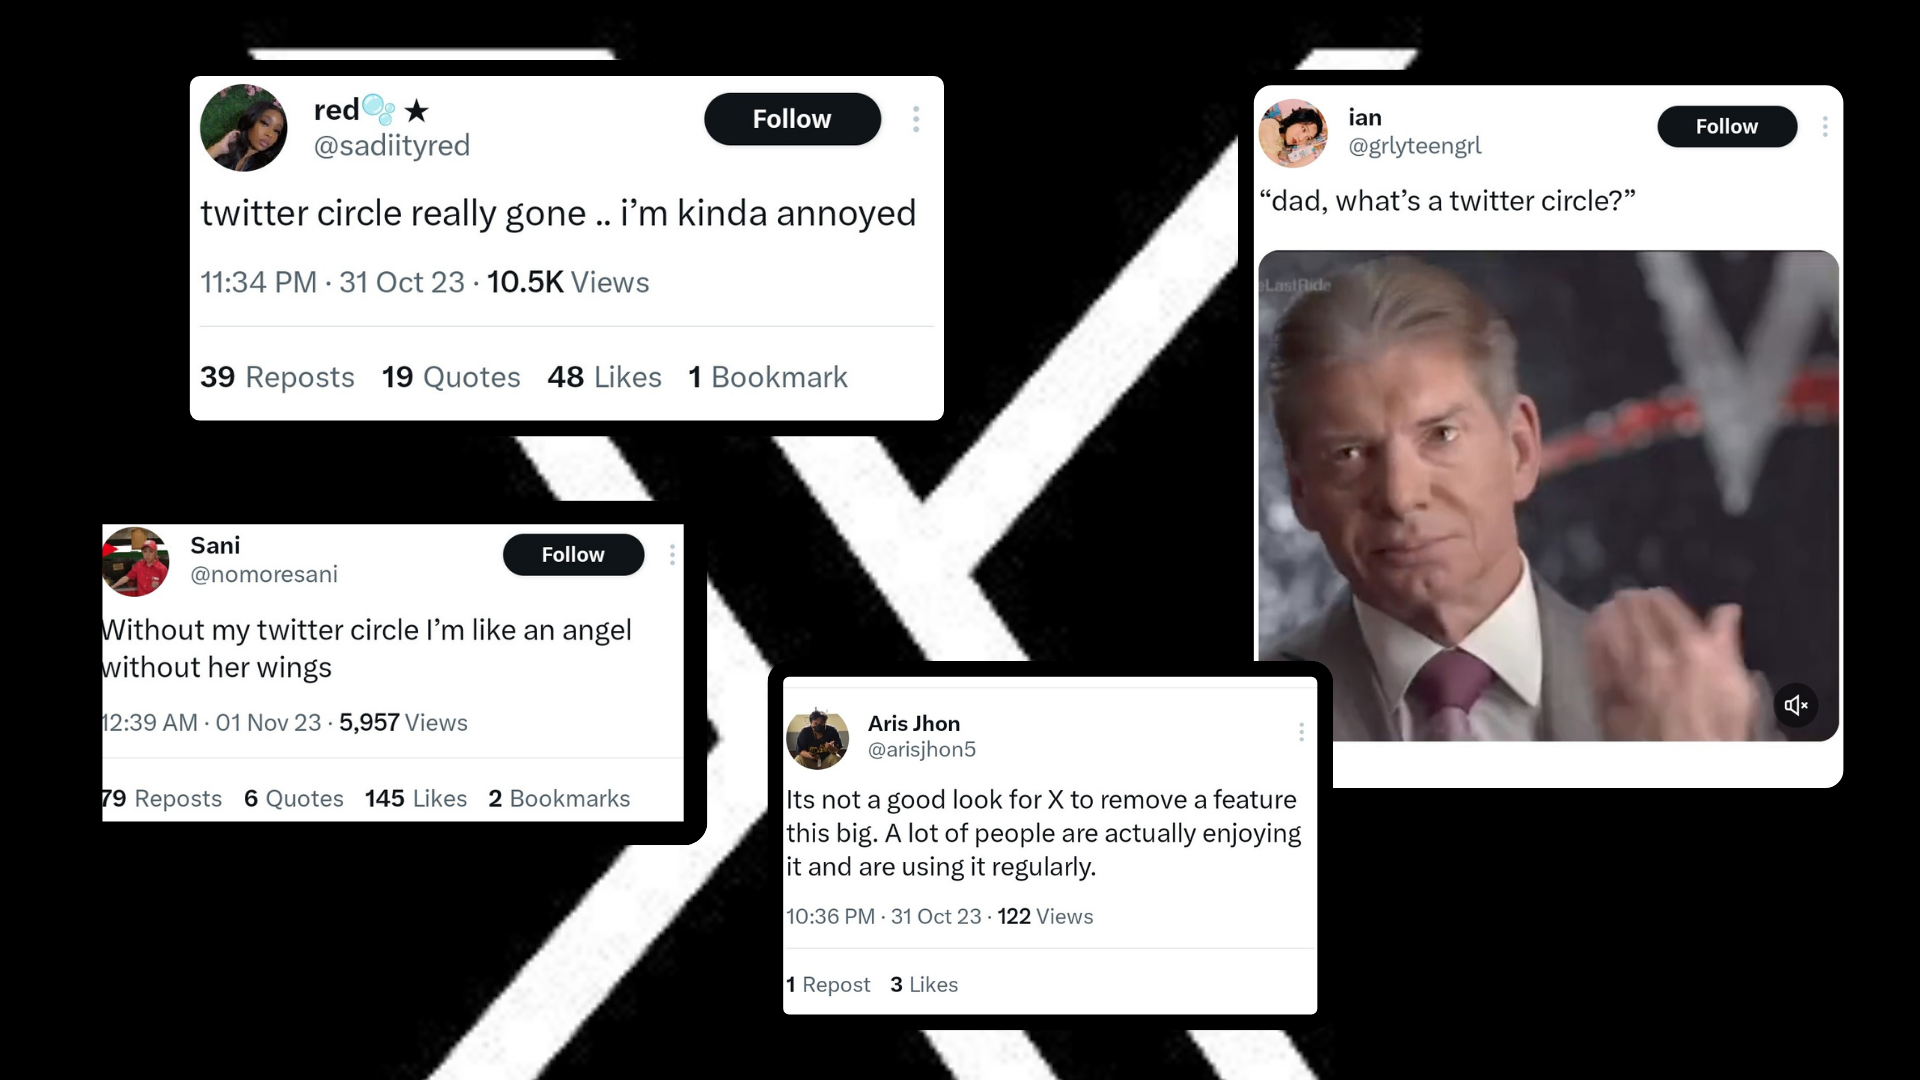The width and height of the screenshot is (1920, 1080).
Task: Play the video thumbnail in ian's tweet
Action: pyautogui.click(x=1547, y=495)
